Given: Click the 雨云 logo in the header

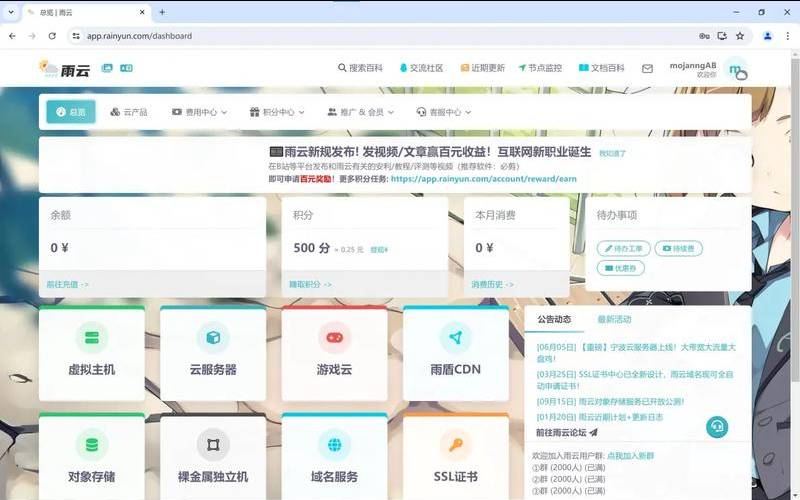Looking at the screenshot, I should point(65,68).
